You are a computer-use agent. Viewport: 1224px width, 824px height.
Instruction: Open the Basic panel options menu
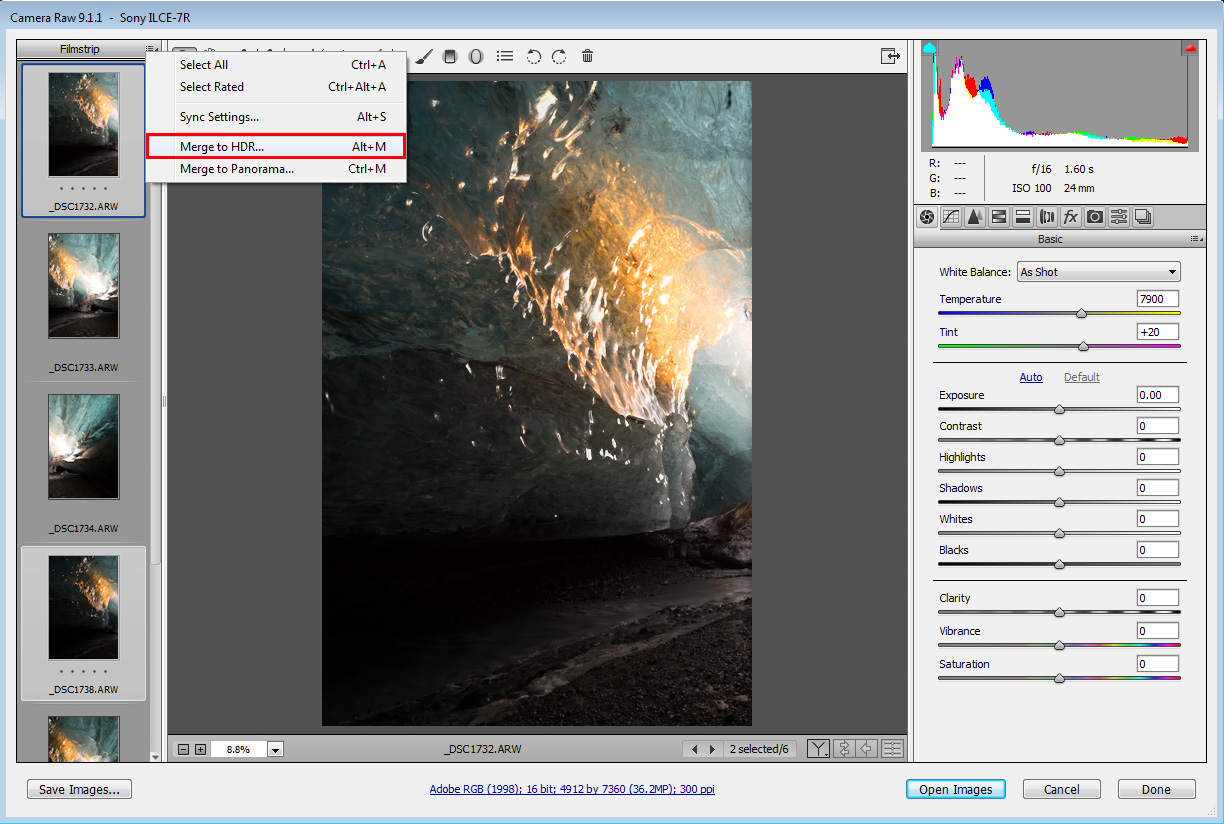coord(1195,239)
